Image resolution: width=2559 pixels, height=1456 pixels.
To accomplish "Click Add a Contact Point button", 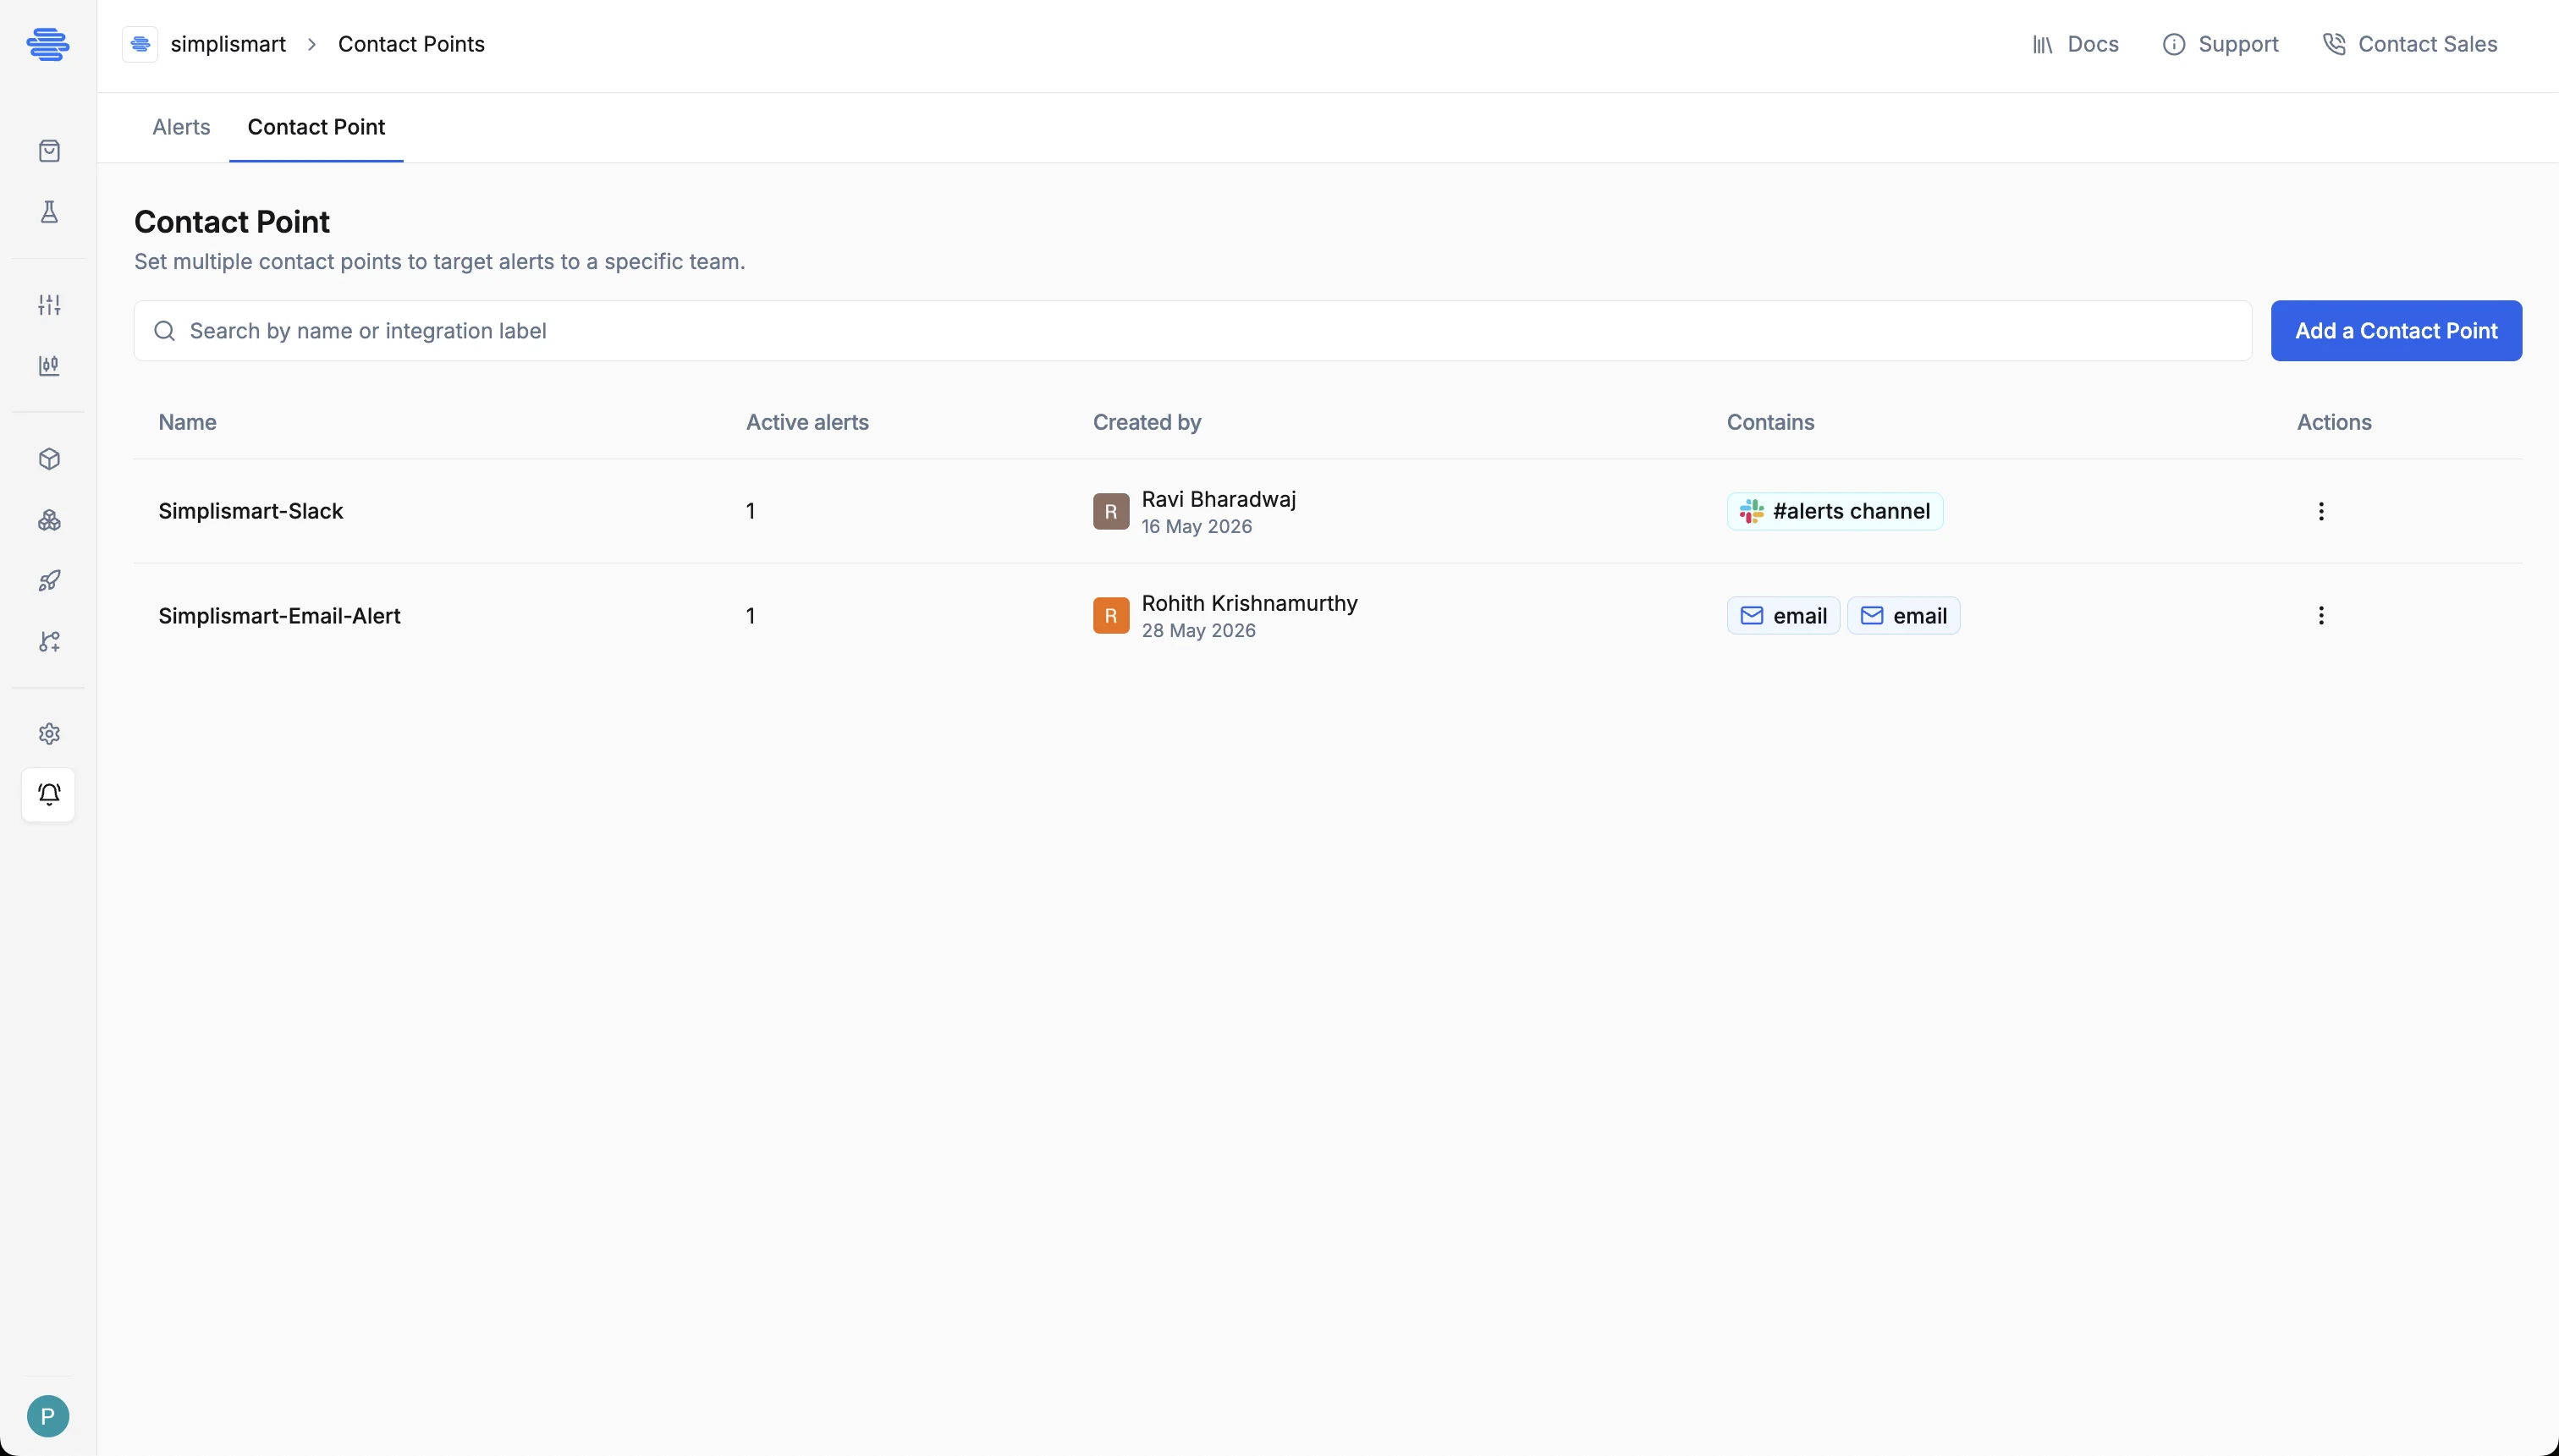I will pos(2396,331).
